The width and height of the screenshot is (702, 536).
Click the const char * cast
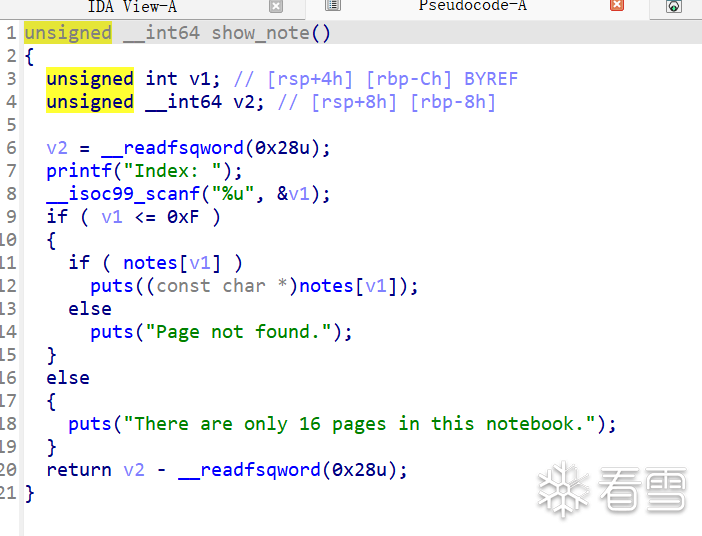[x=221, y=286]
